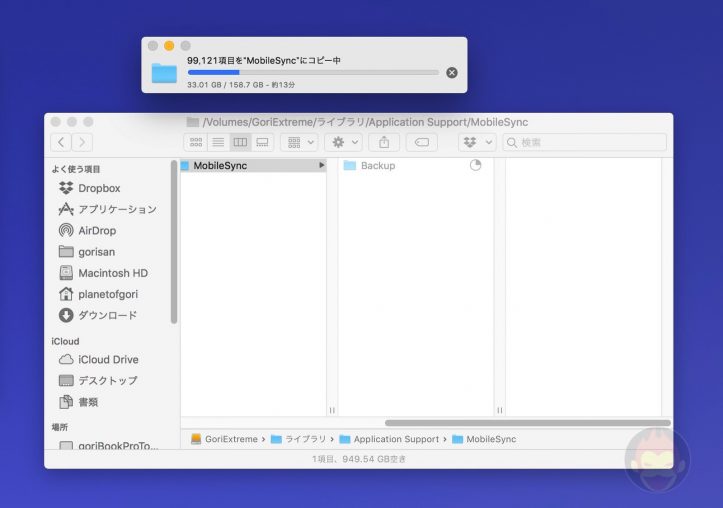Click MobileSync in the path bar
The height and width of the screenshot is (508, 723).
pos(485,439)
